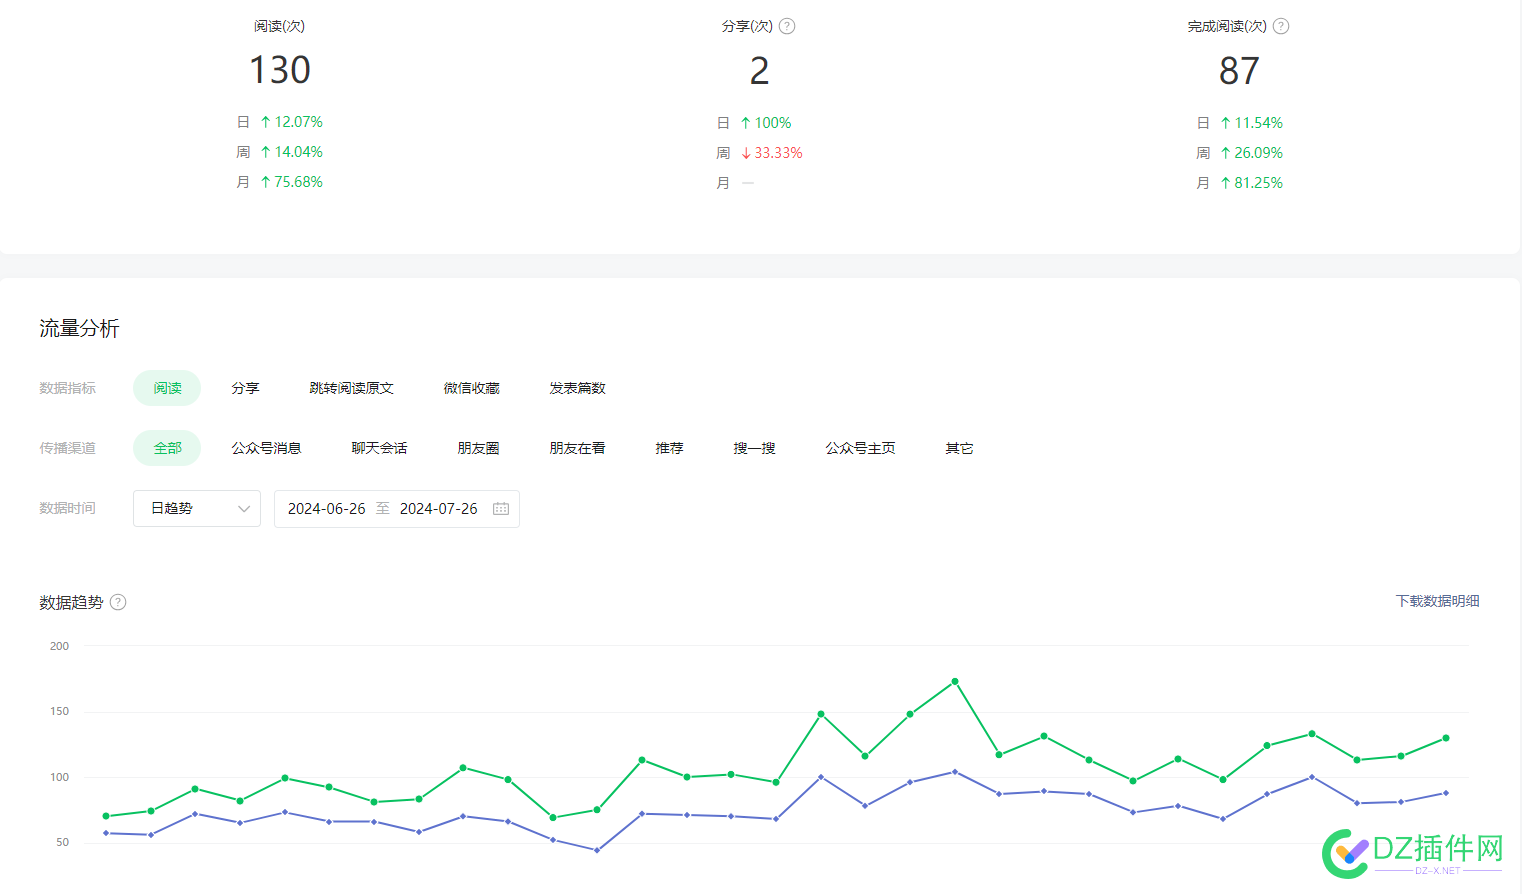The height and width of the screenshot is (894, 1522).
Task: Select the 阅读 data metric
Action: [167, 388]
